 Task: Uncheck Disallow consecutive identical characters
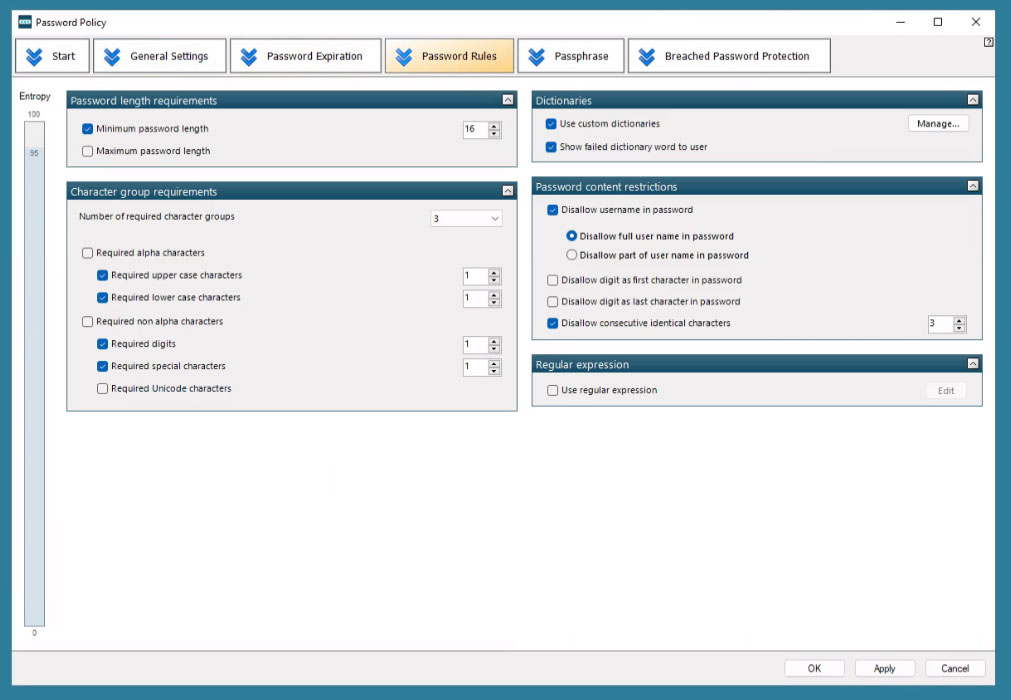pos(553,324)
